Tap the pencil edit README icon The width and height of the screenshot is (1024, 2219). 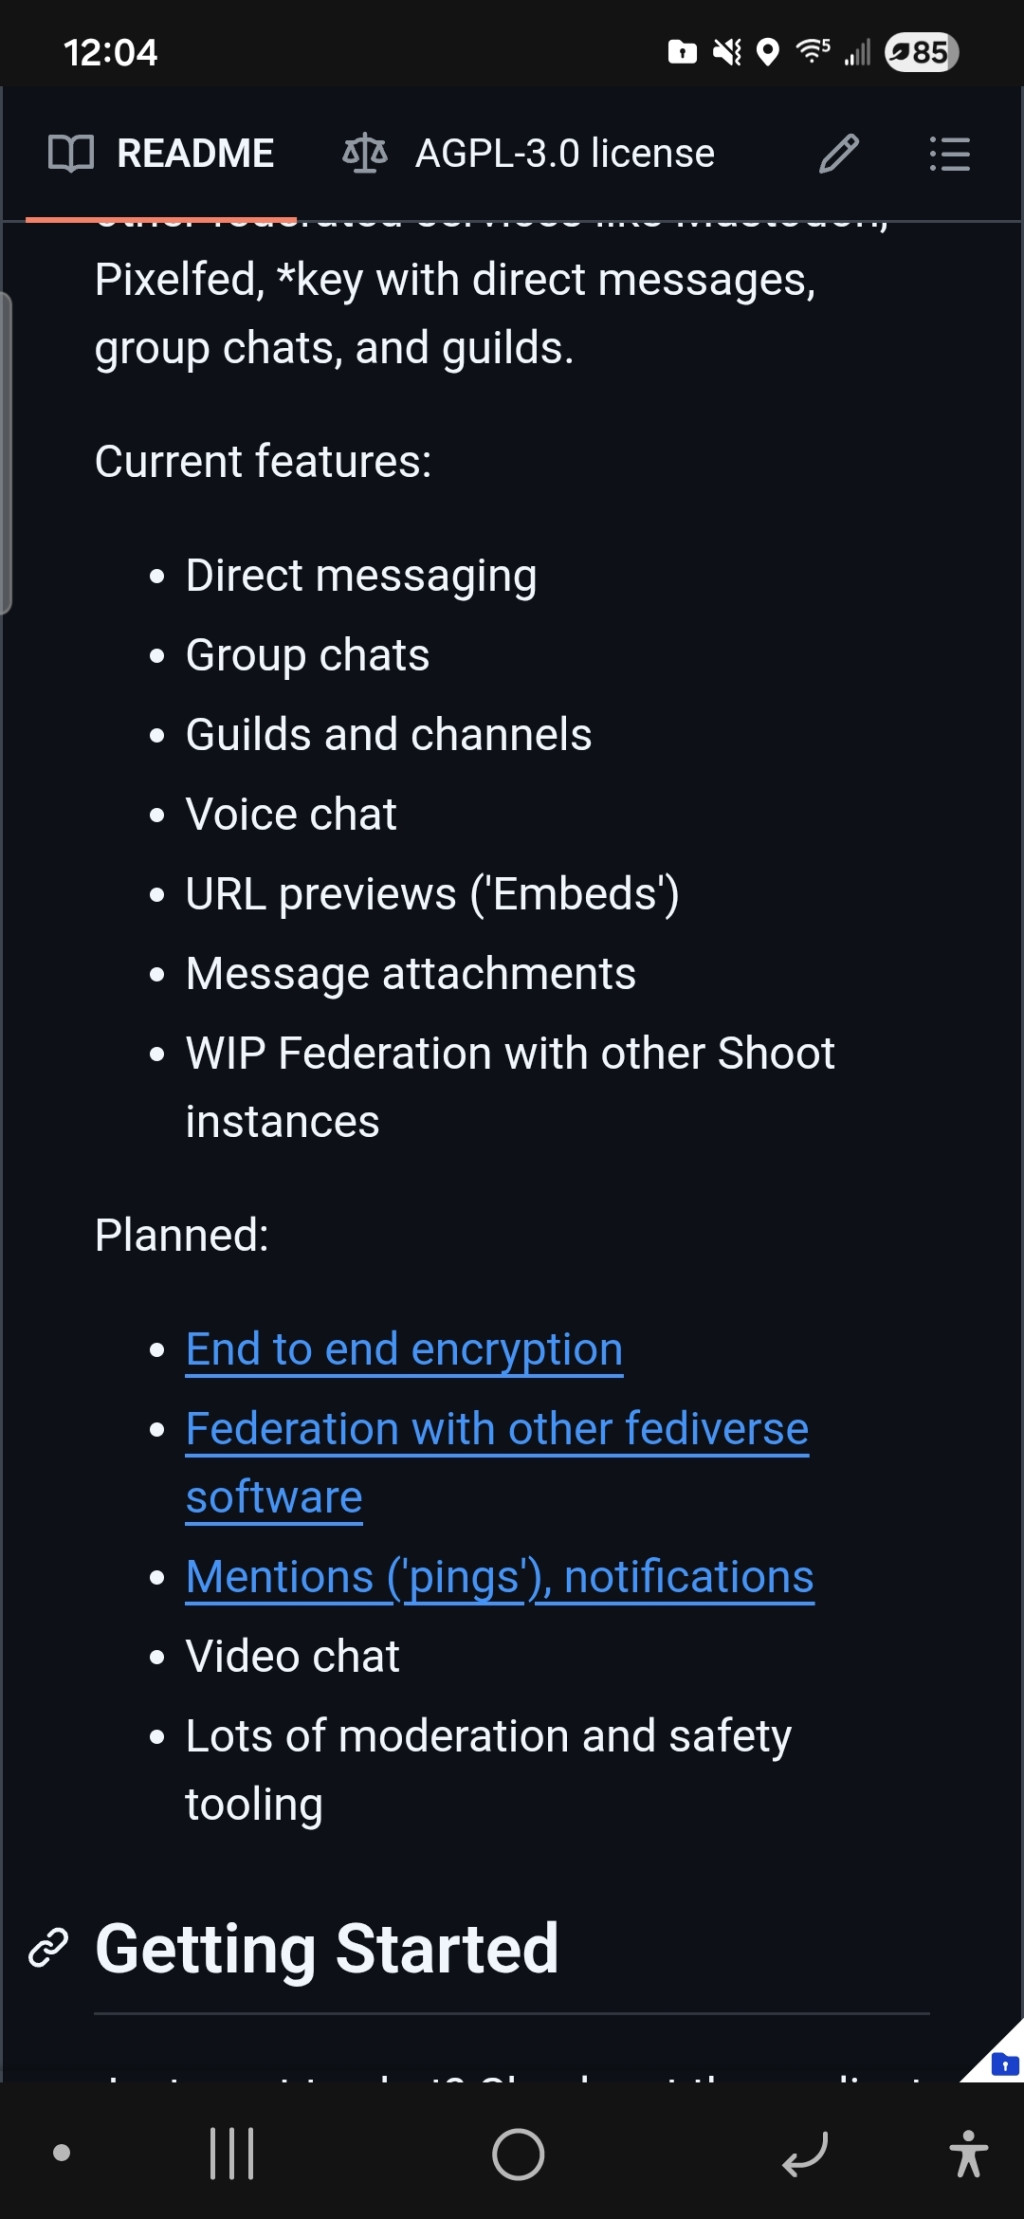pyautogui.click(x=839, y=154)
